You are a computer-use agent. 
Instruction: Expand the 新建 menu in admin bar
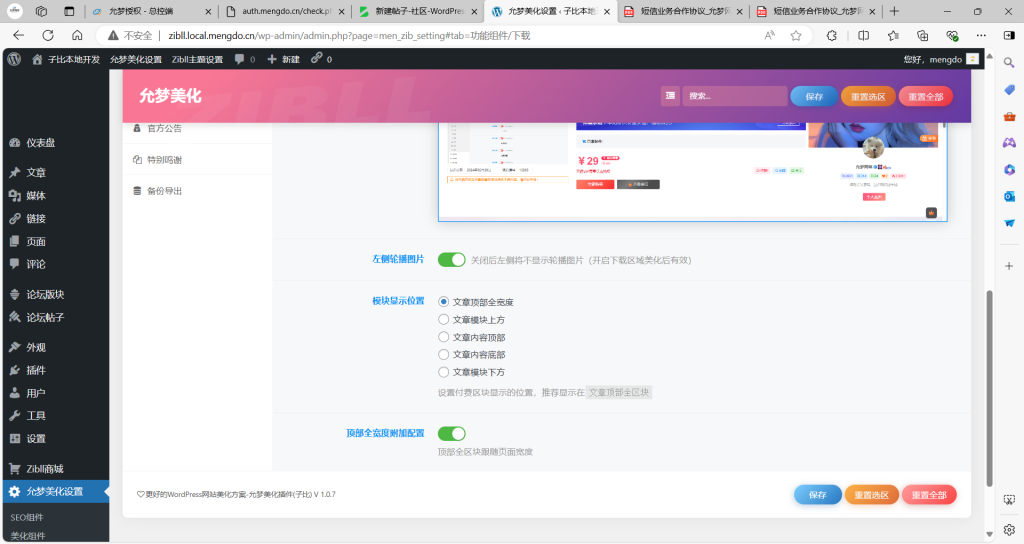(x=283, y=59)
